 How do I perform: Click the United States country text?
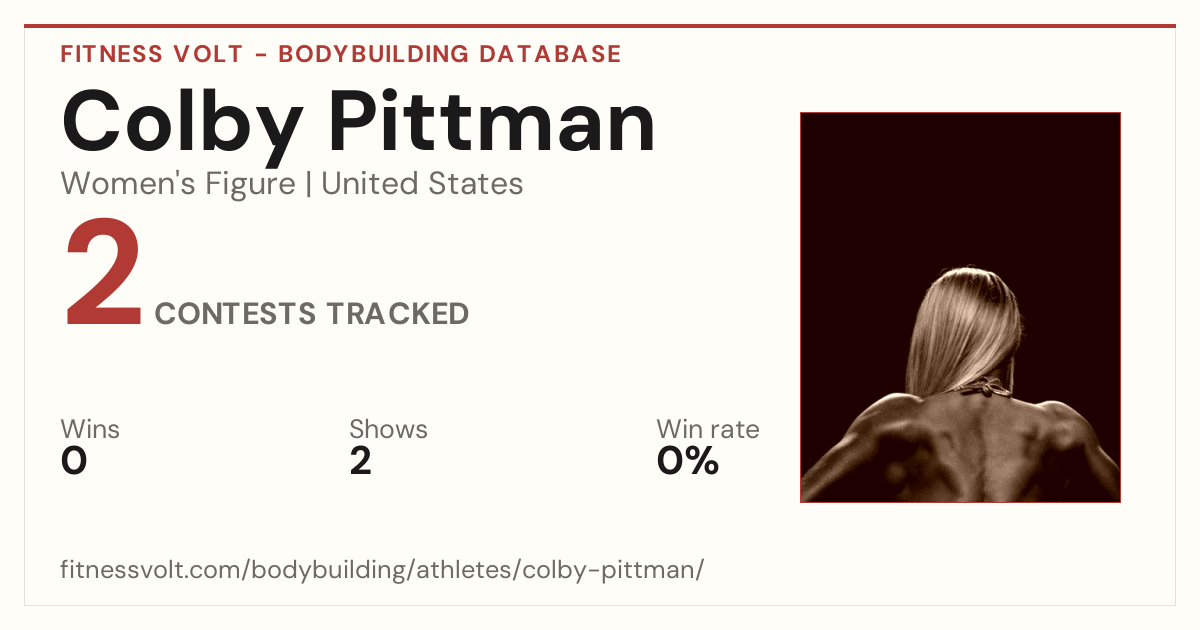click(x=422, y=184)
